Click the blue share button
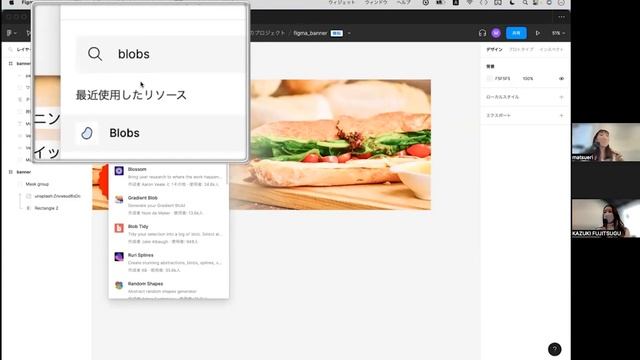The image size is (640, 360). 516,33
